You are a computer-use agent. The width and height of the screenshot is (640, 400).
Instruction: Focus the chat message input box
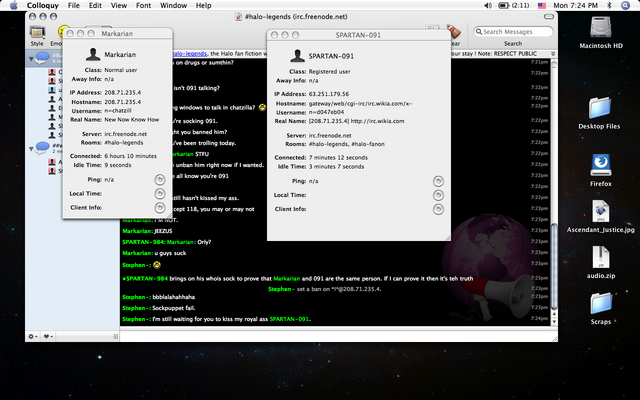[x=336, y=336]
